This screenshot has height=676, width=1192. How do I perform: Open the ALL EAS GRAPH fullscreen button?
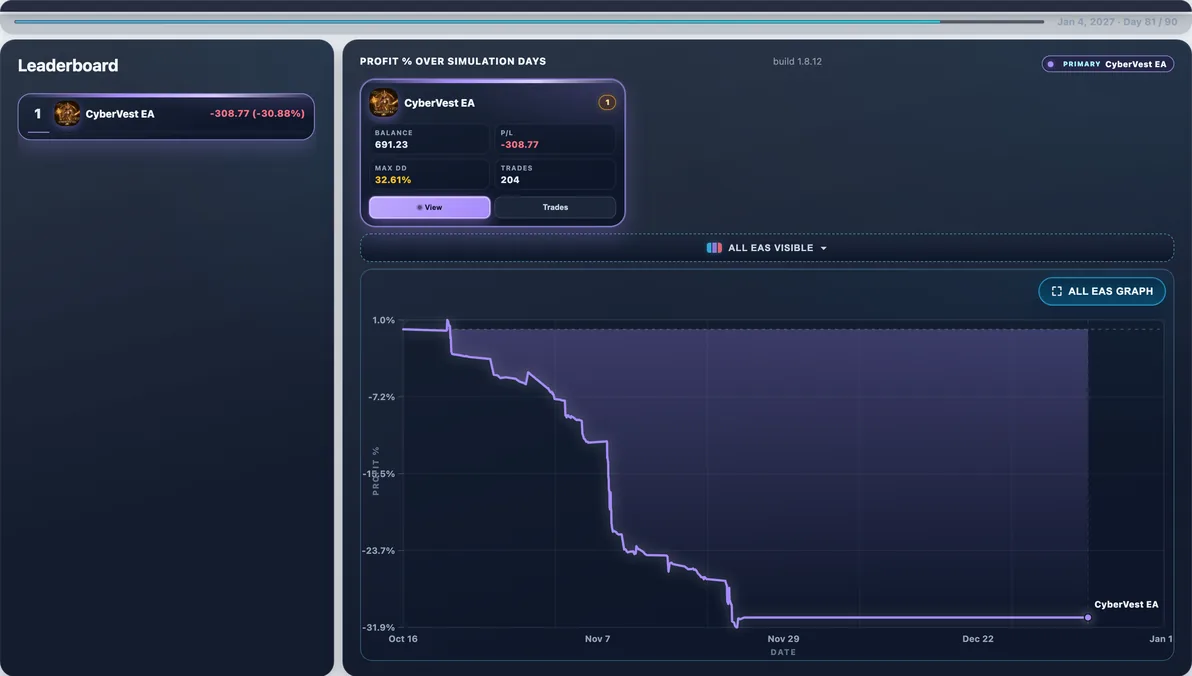pos(1102,291)
